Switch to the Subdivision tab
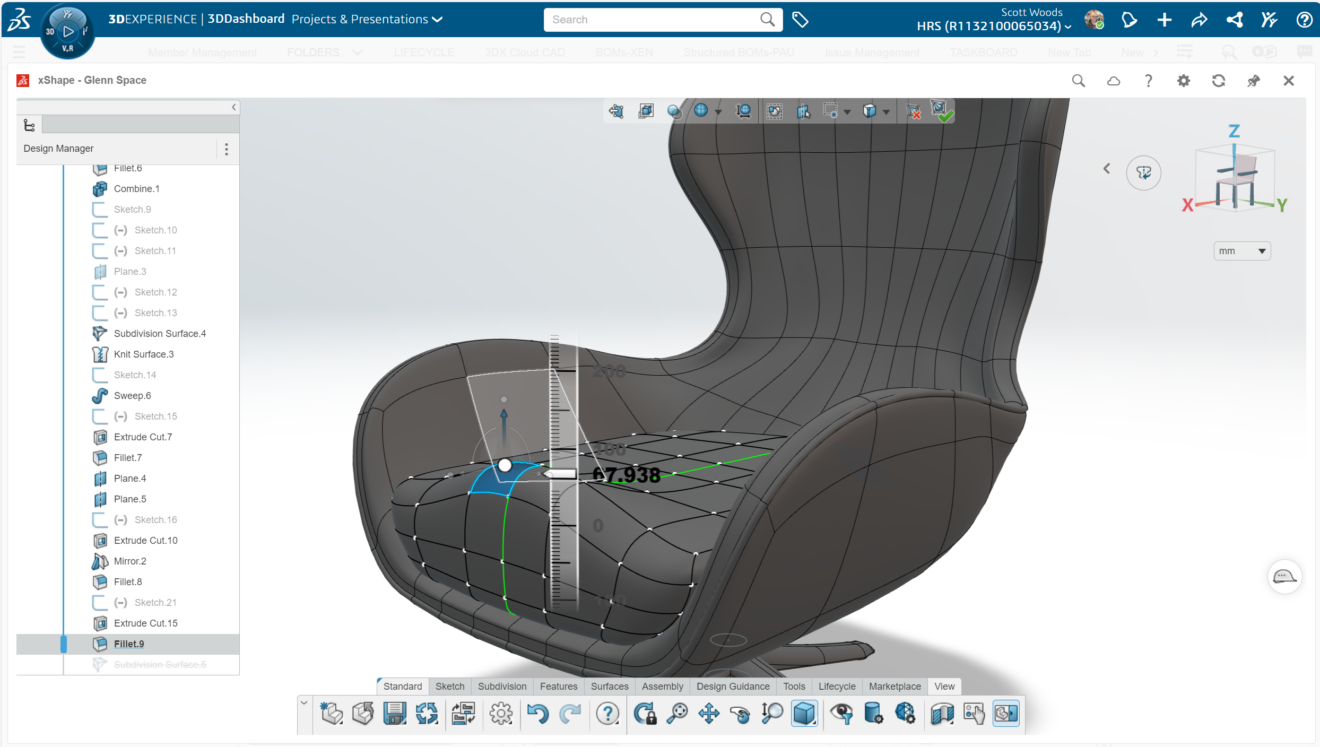 coord(502,686)
